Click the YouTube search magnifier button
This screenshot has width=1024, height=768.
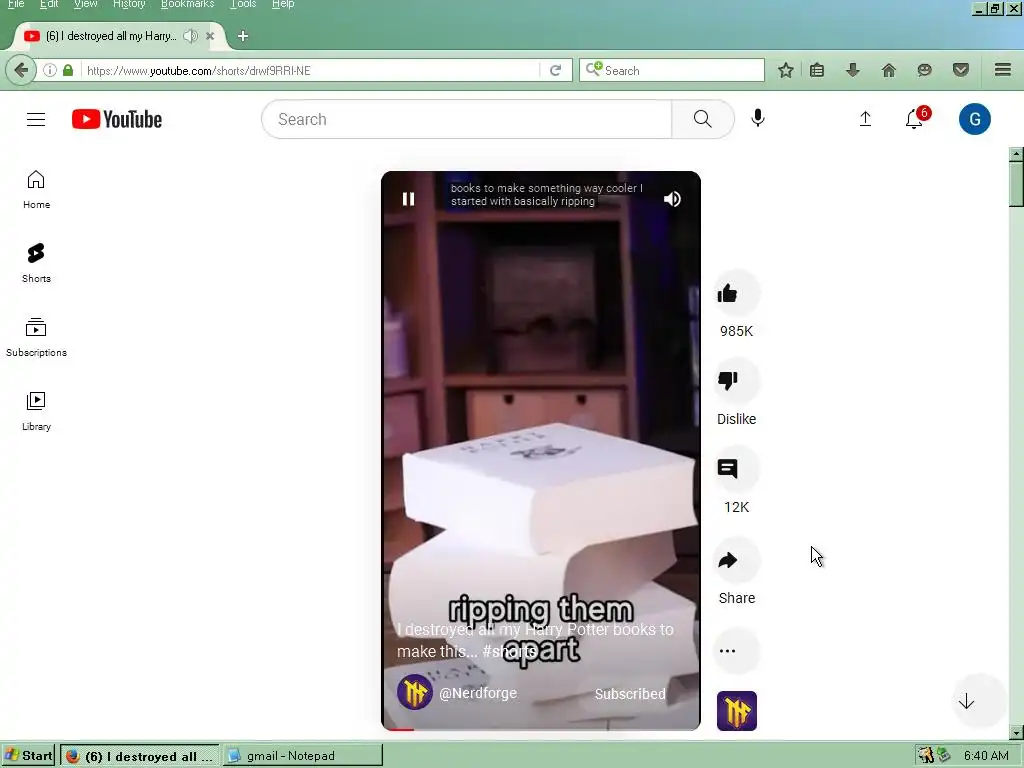pyautogui.click(x=703, y=119)
